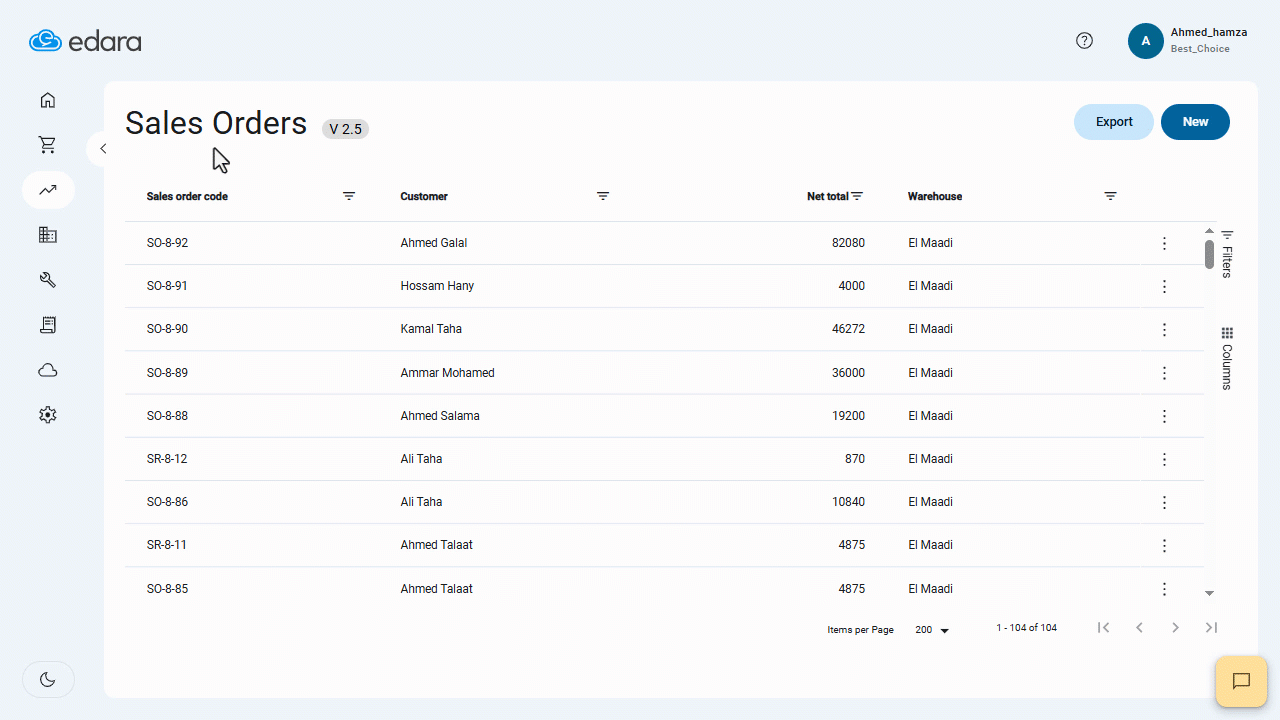
Task: Open the Home sidebar icon
Action: click(47, 100)
